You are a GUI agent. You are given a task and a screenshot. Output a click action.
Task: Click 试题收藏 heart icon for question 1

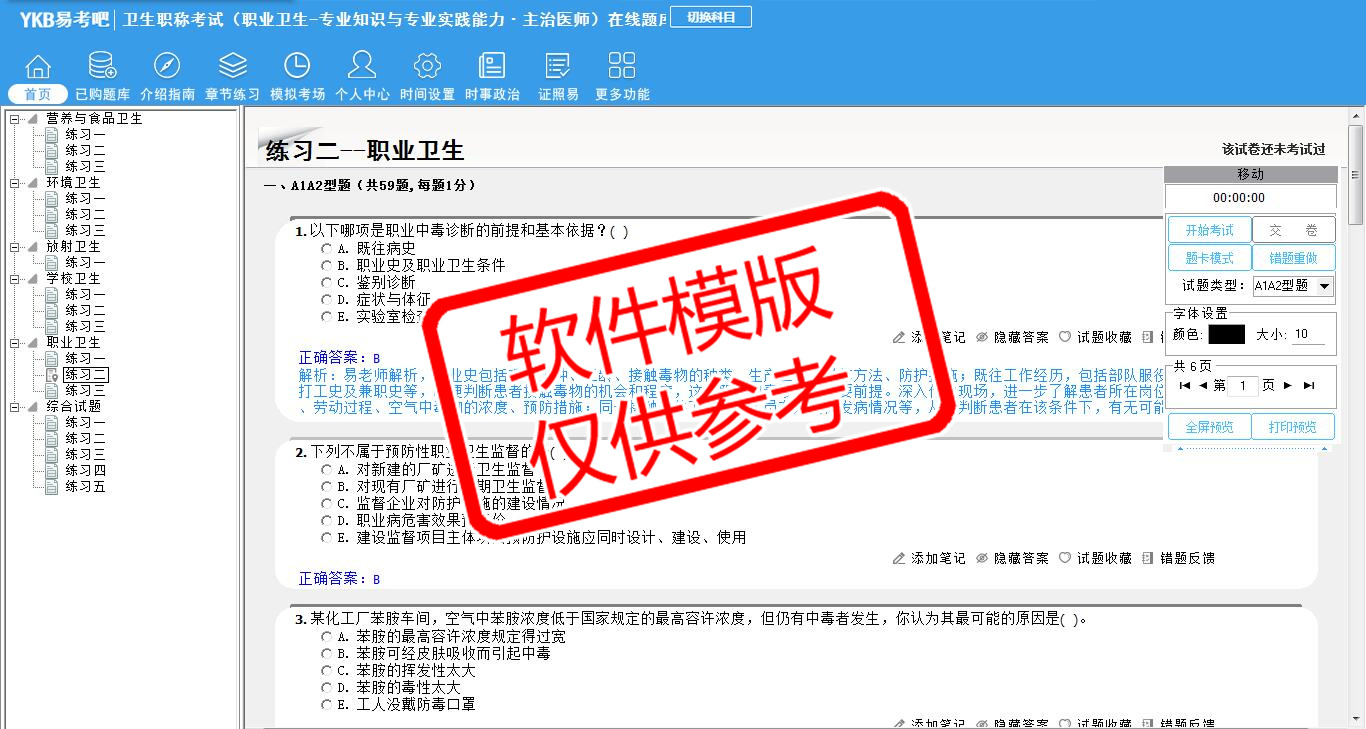(1065, 337)
